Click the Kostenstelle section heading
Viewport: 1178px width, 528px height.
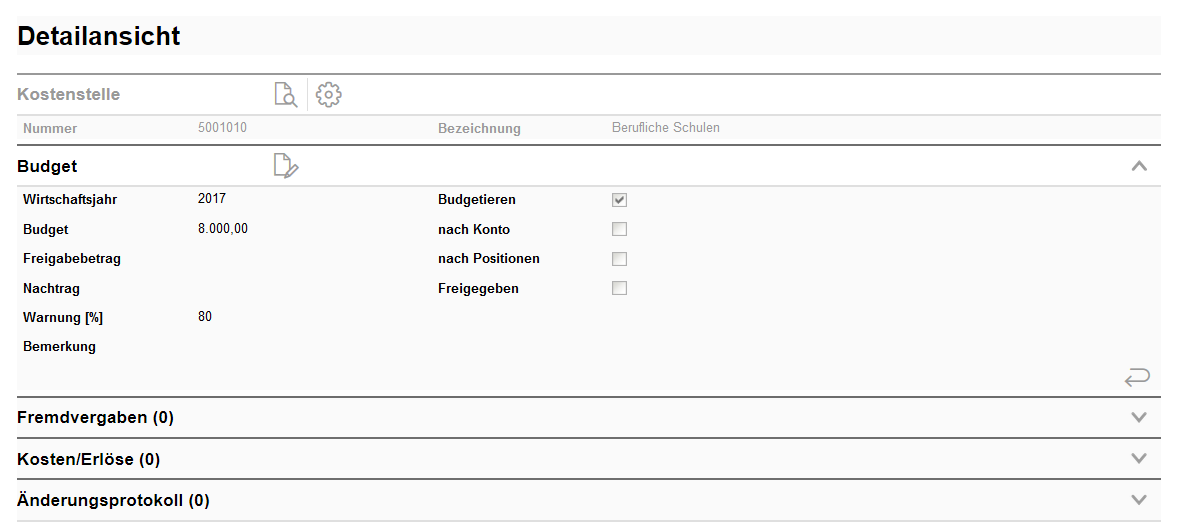coord(69,95)
